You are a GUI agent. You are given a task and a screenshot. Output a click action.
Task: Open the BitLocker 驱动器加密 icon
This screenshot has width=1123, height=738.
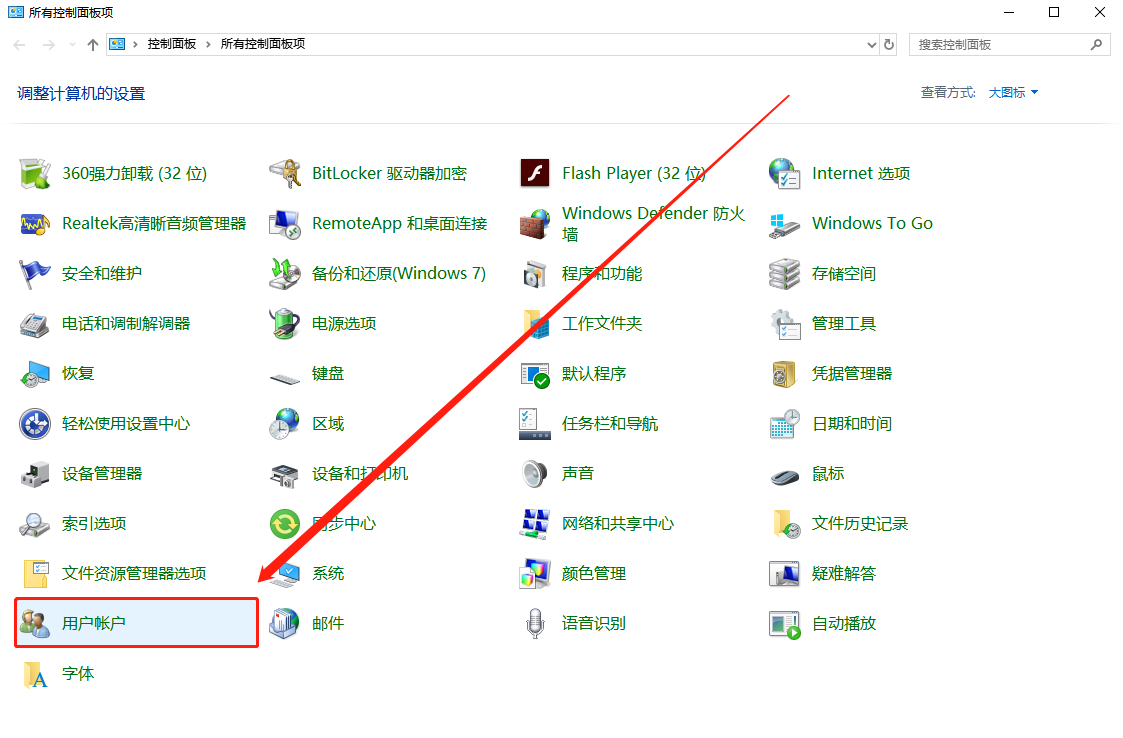click(x=284, y=173)
